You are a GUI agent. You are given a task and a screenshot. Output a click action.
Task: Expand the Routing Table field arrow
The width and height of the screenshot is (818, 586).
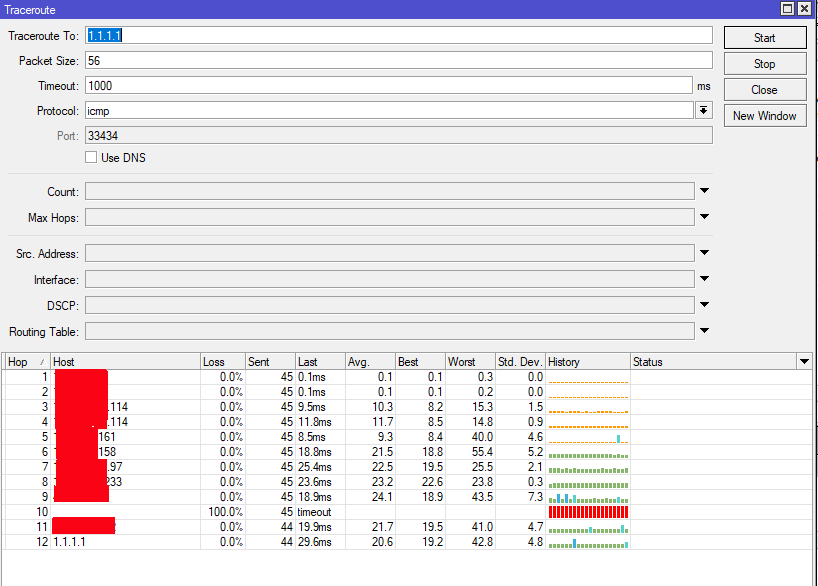coord(704,330)
